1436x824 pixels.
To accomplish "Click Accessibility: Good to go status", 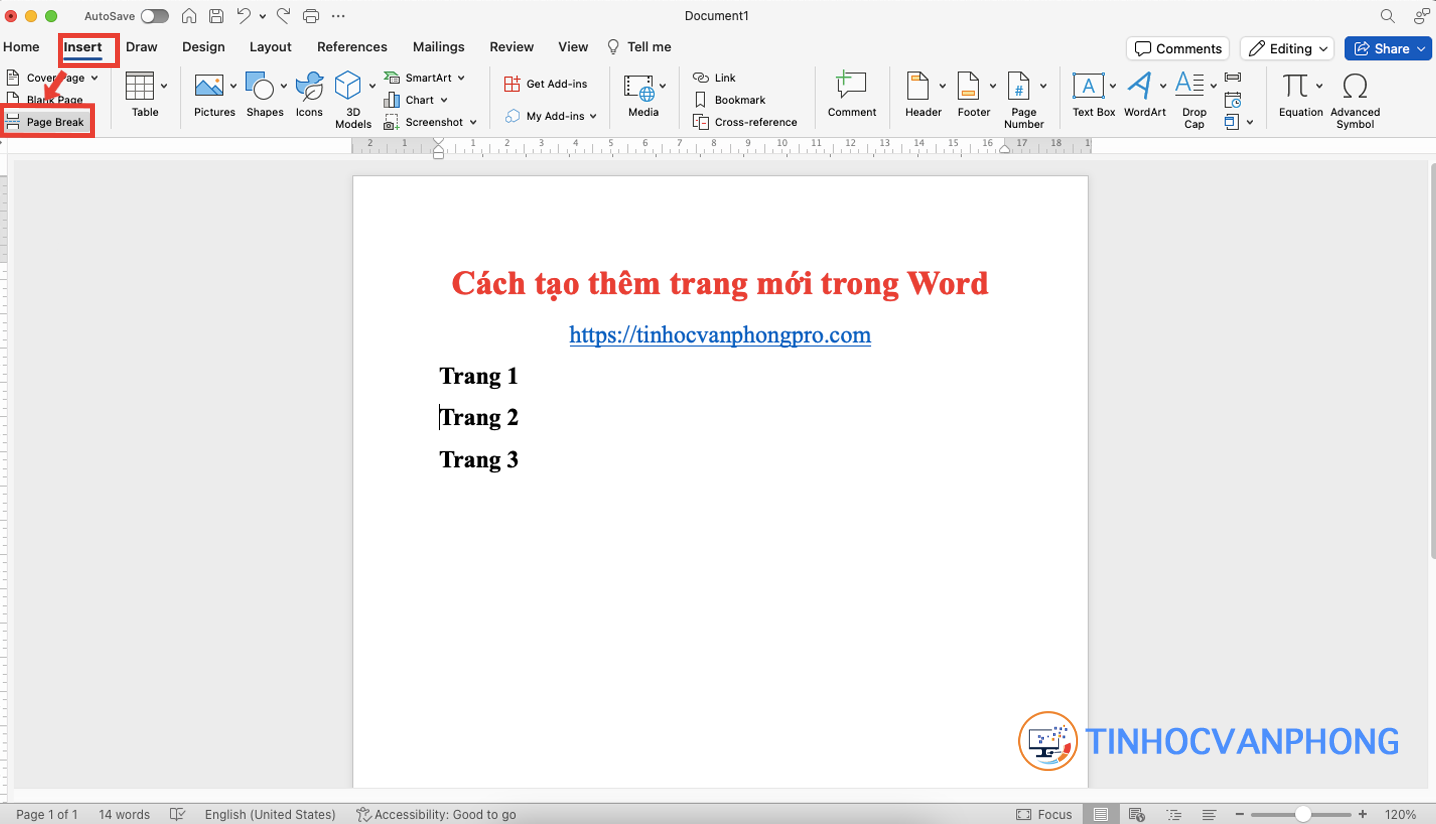I will coord(436,814).
